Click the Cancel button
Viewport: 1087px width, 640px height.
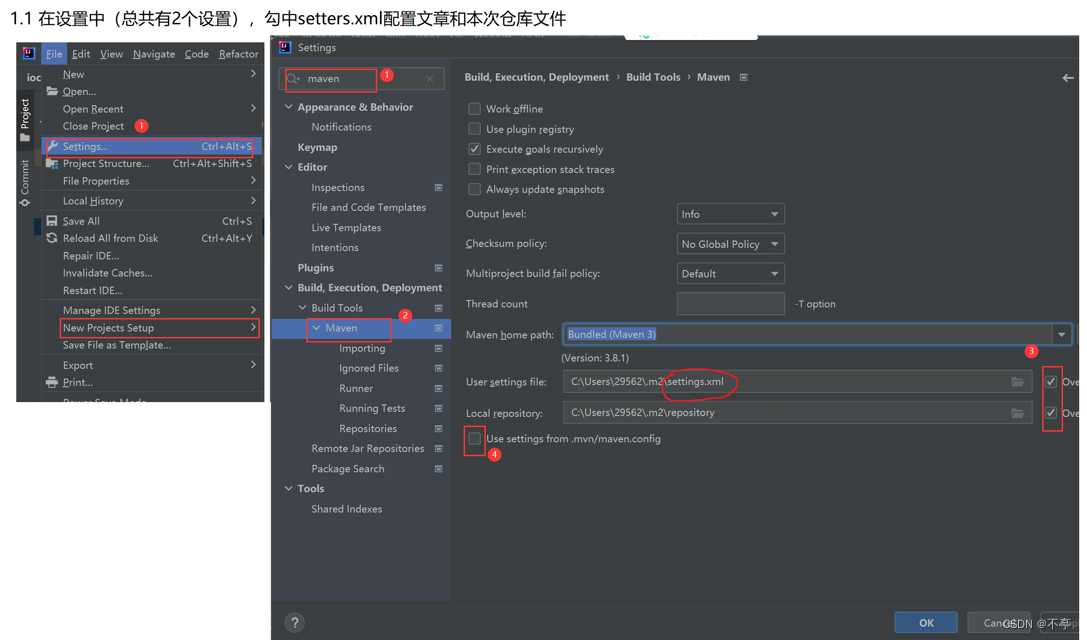(1001, 623)
